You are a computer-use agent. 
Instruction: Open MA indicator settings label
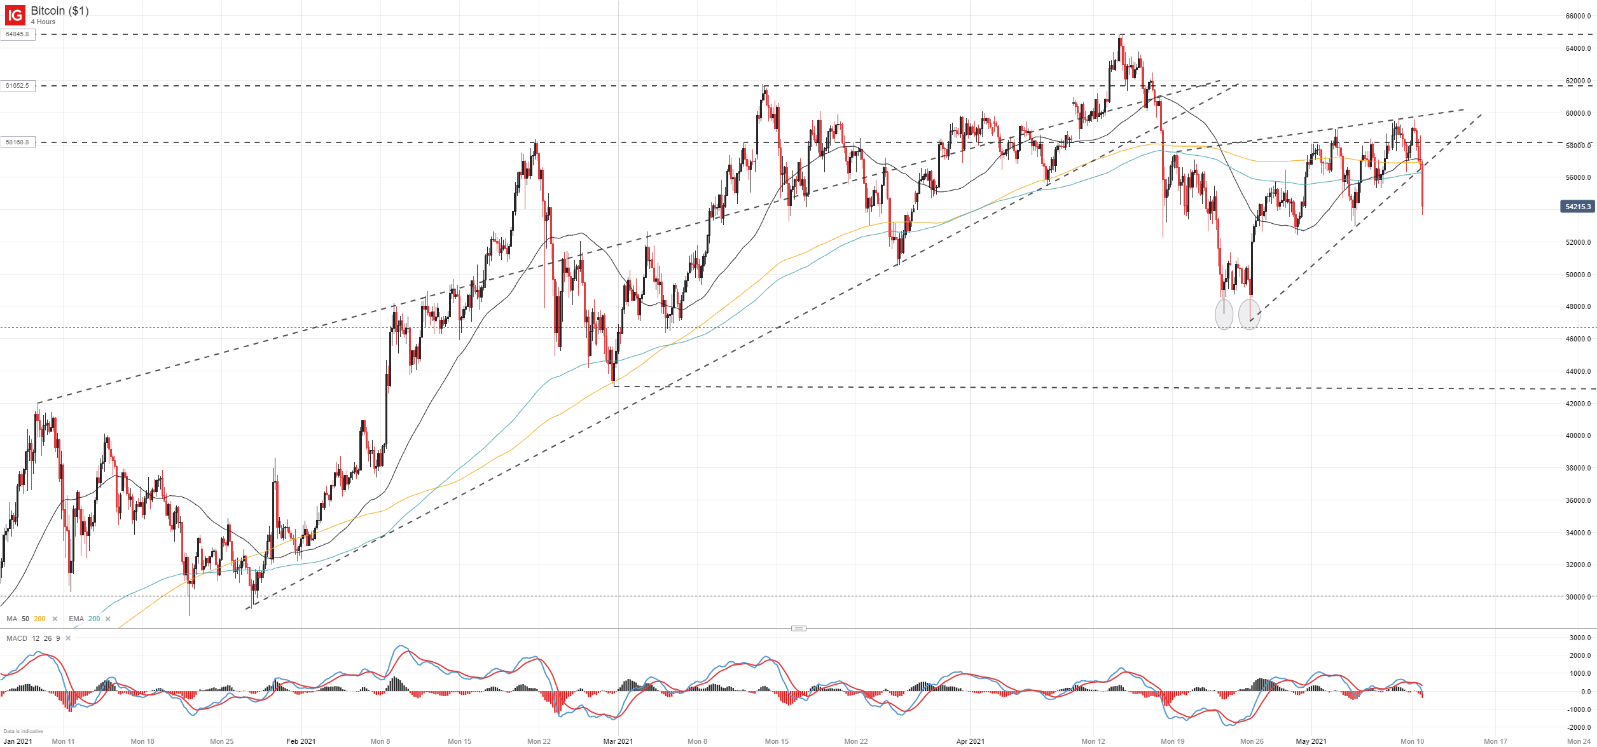(x=12, y=619)
